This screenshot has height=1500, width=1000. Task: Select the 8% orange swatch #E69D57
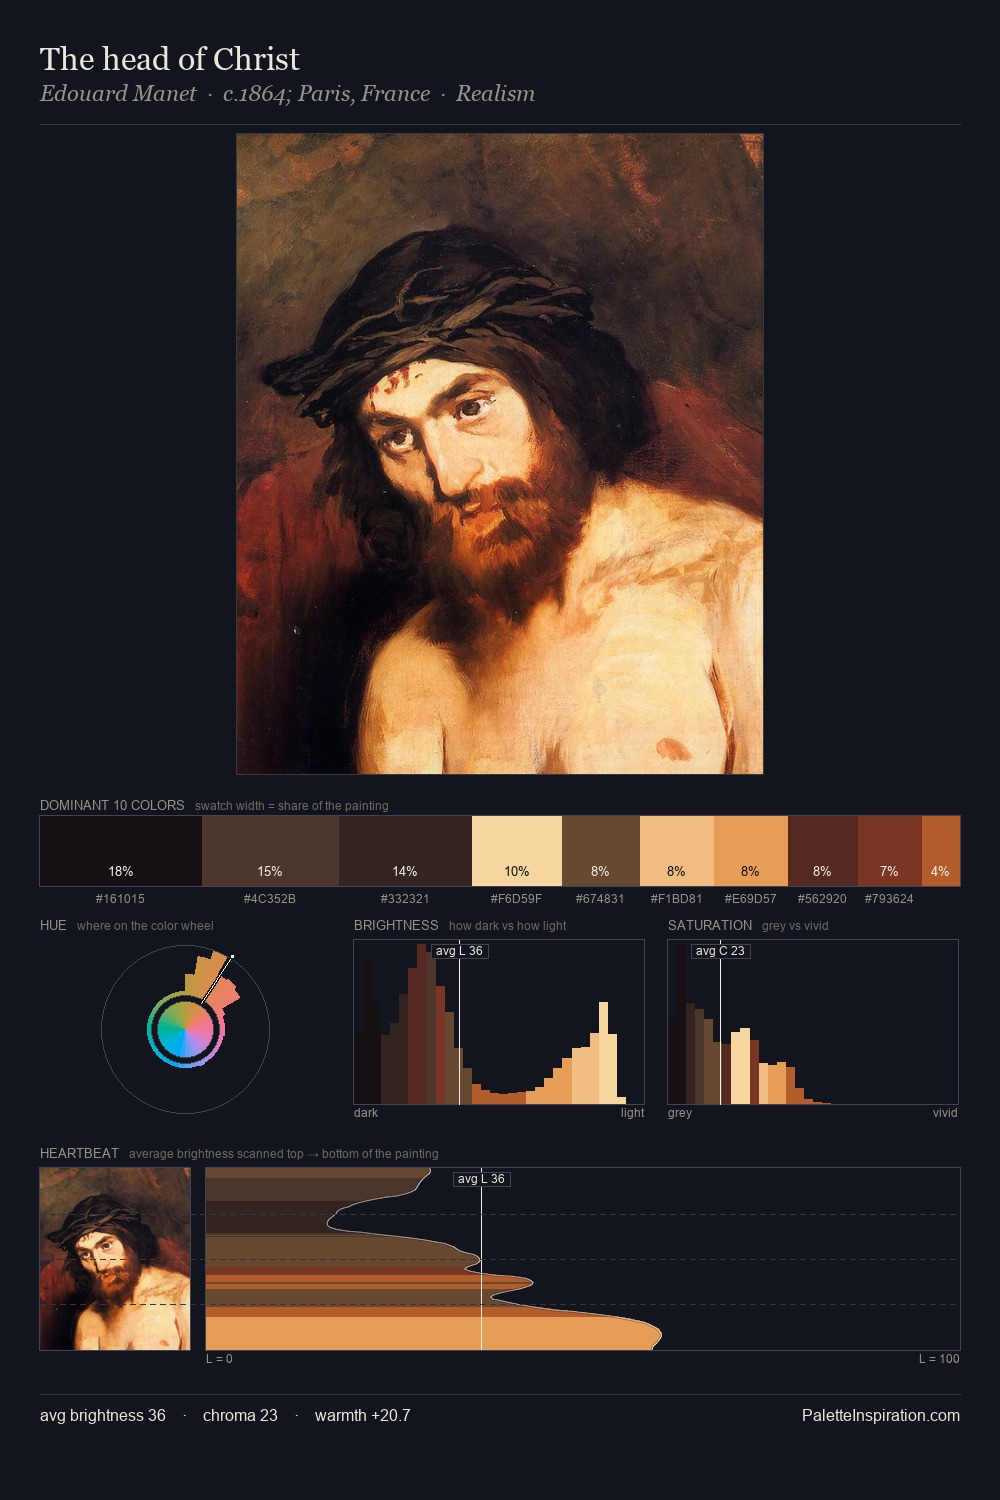pos(751,851)
